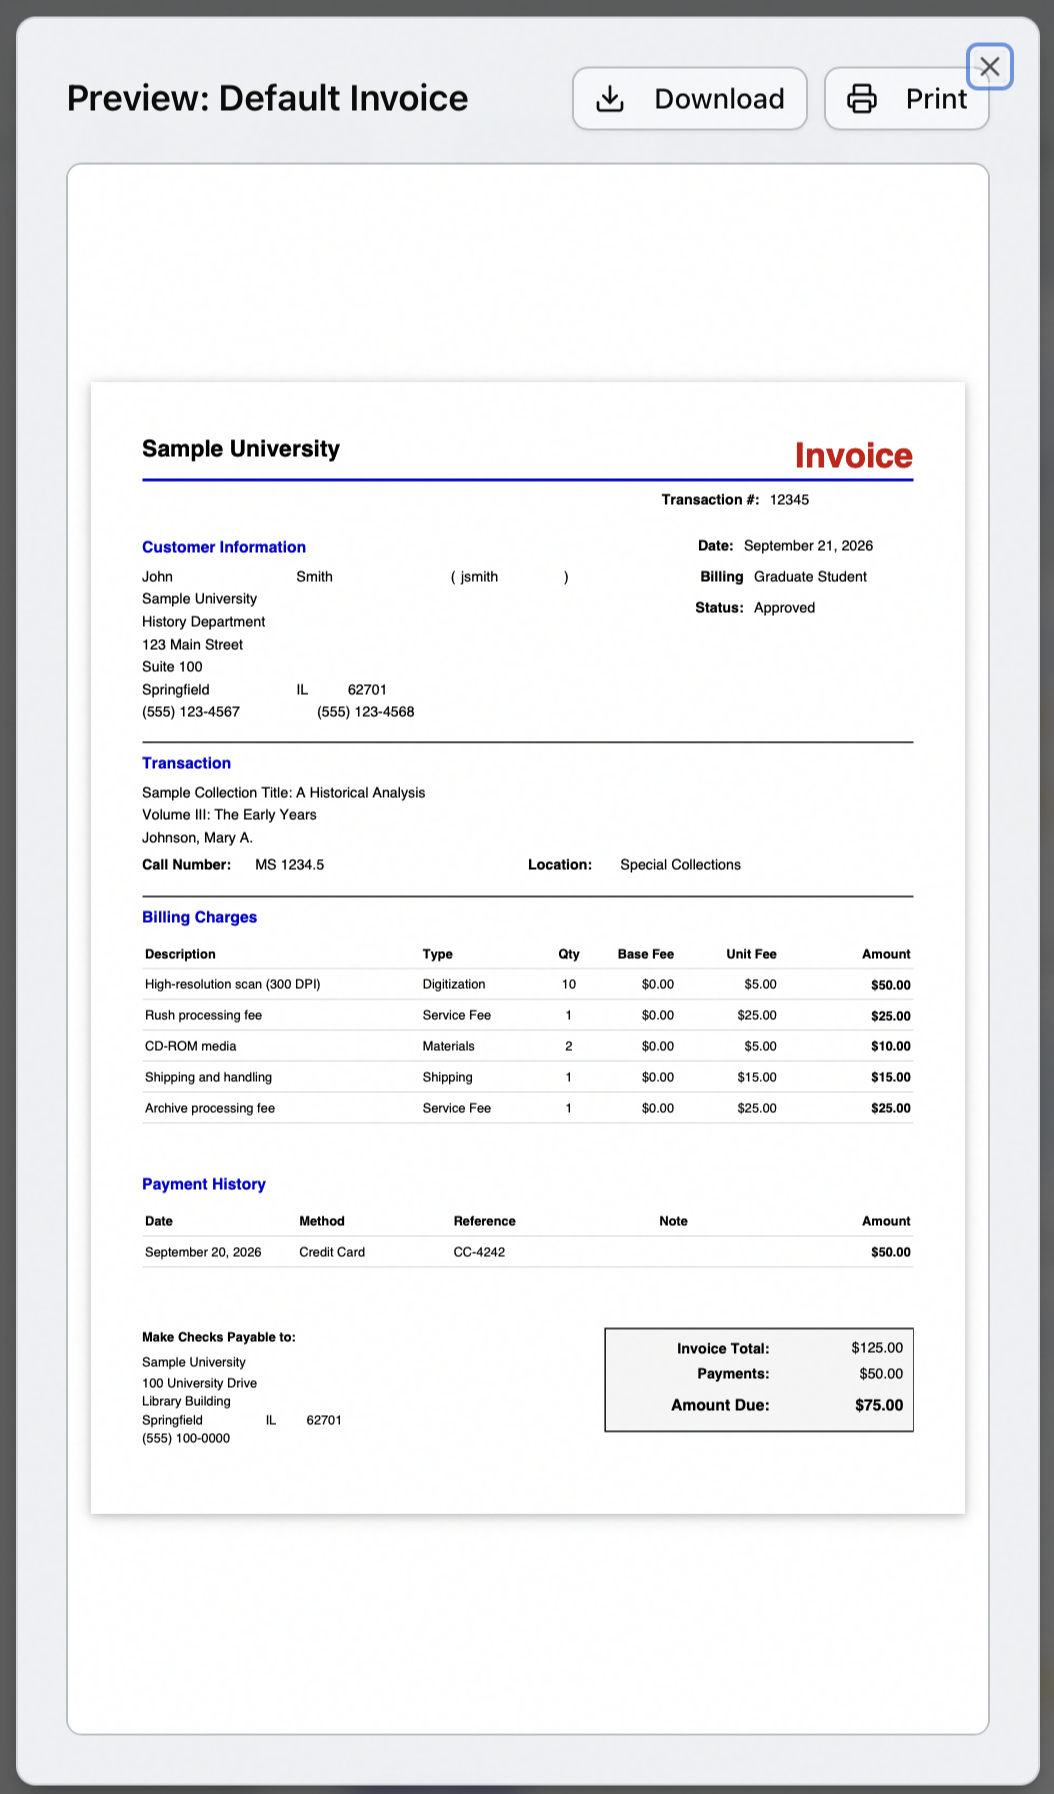Click 'Volume III: The Early Years'
This screenshot has width=1054, height=1794.
pyautogui.click(x=229, y=814)
